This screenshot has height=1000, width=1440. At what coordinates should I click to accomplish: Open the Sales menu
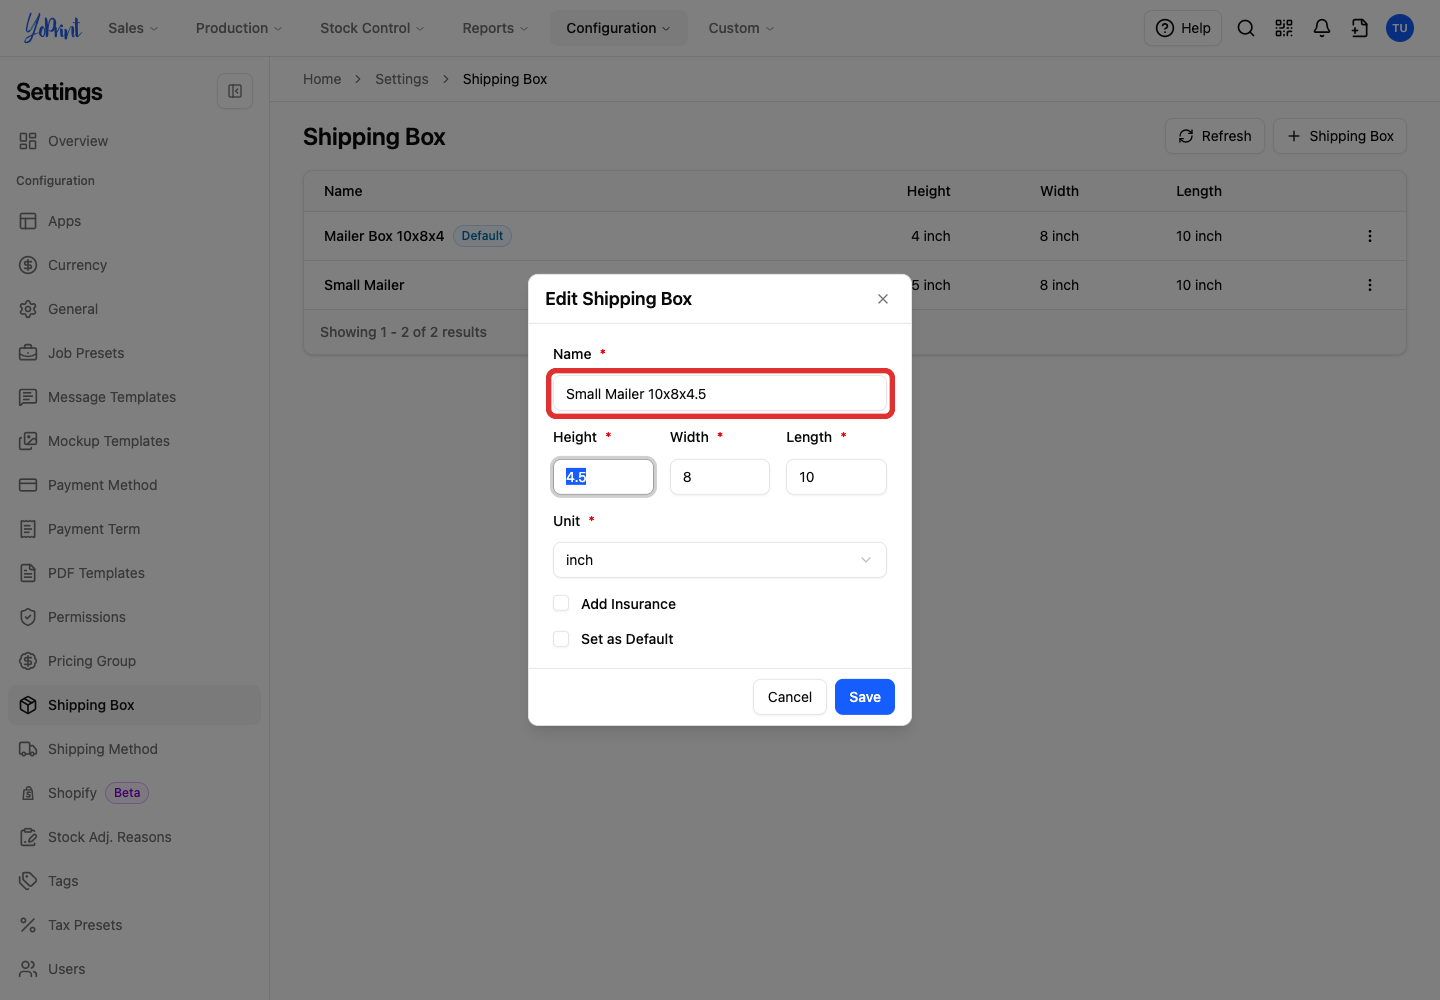(x=133, y=28)
